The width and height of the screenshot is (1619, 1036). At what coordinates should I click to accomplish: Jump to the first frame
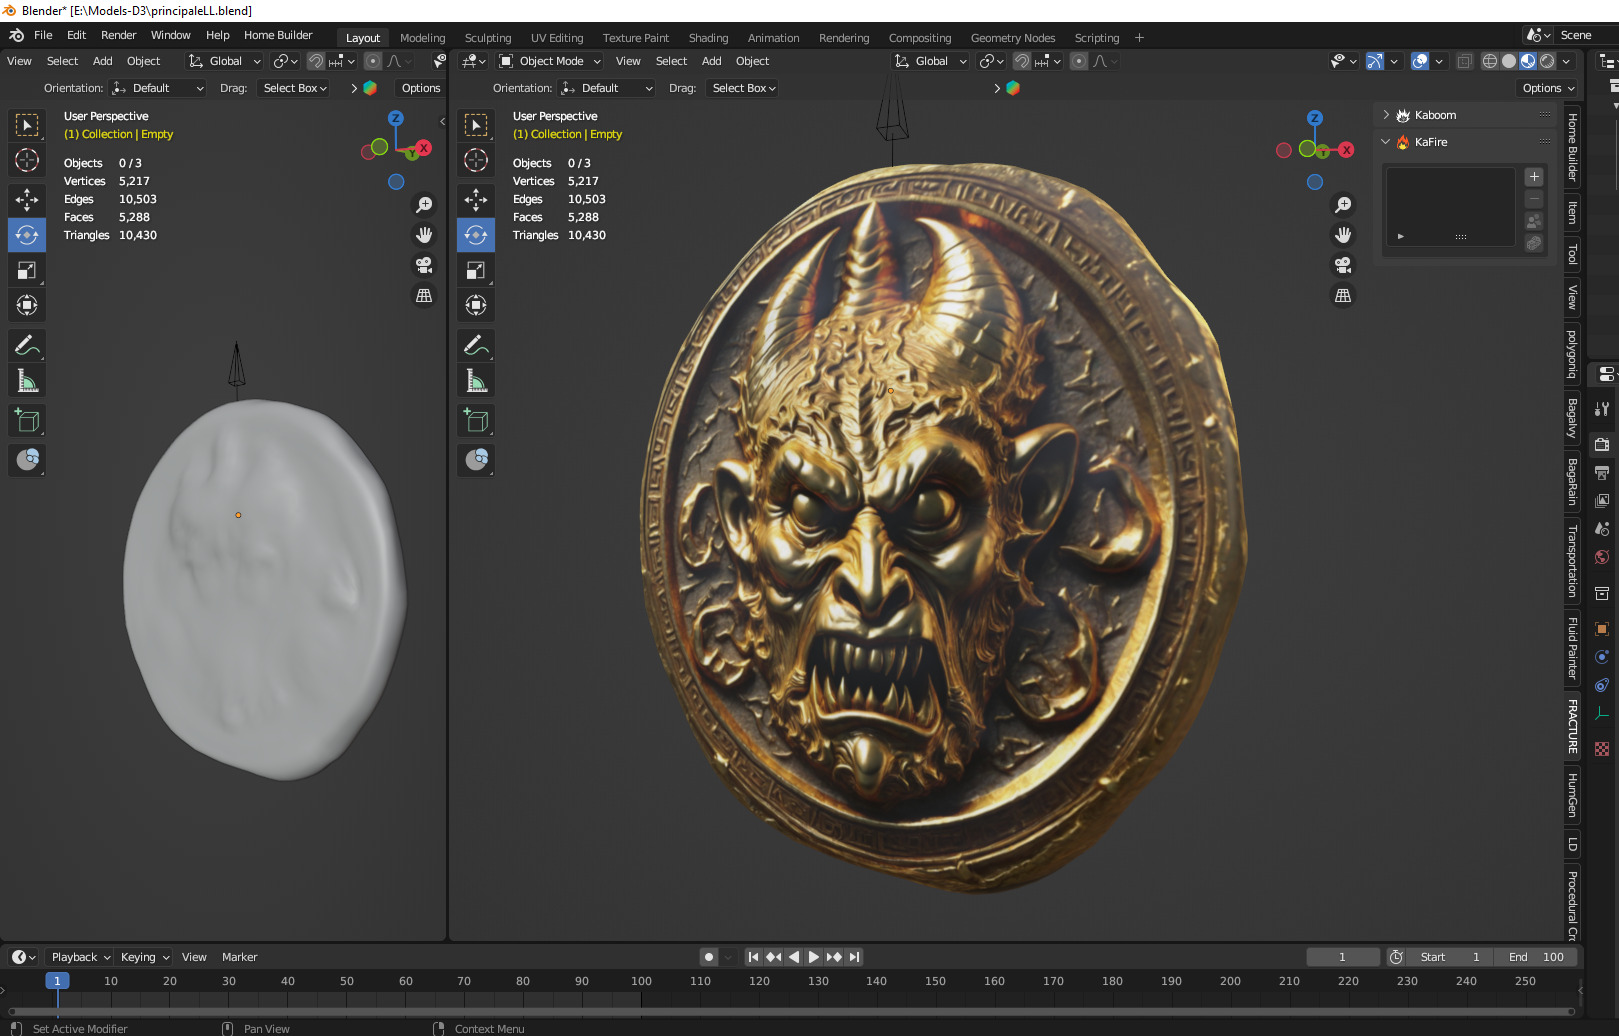click(x=753, y=957)
